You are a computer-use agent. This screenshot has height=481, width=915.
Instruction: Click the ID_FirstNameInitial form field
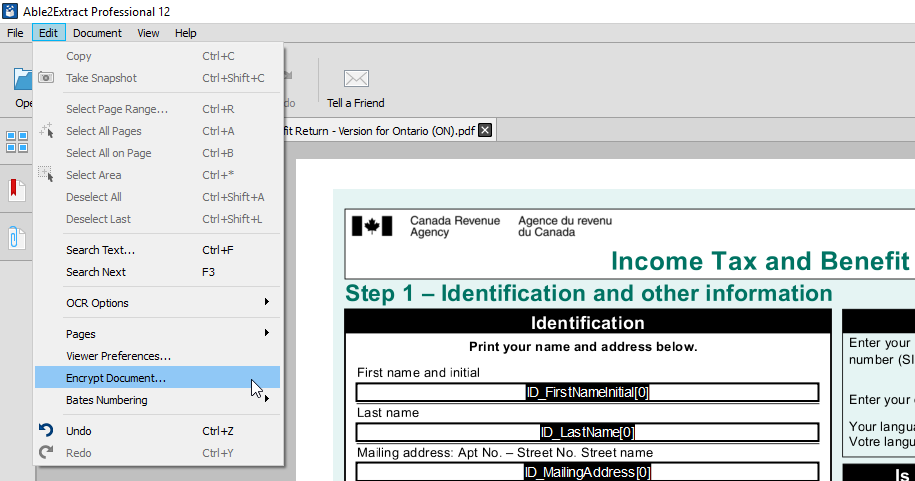tap(587, 392)
